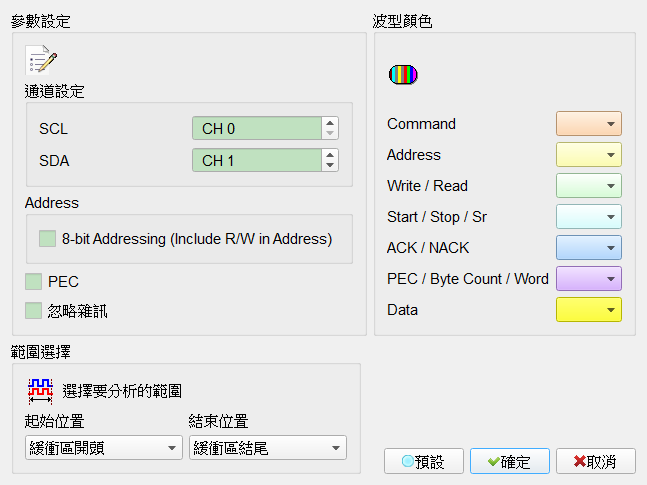
Task: Toggle the PEC checkbox
Action: (33, 282)
